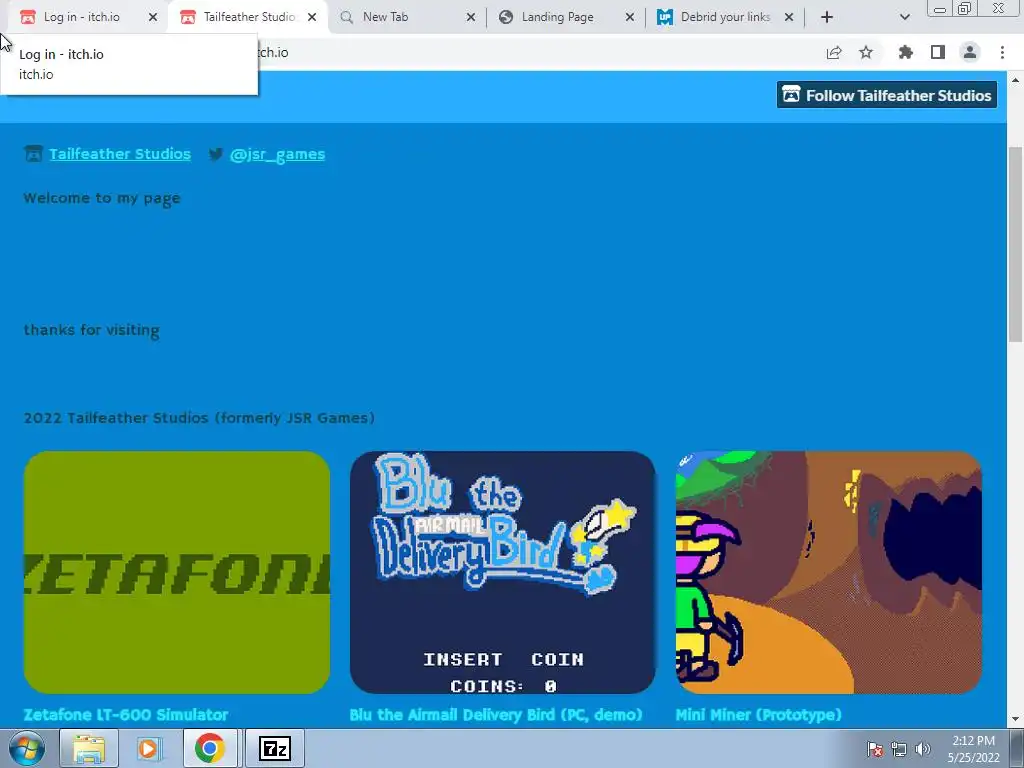Click the network tray icon
1024x768 pixels.
pos(899,749)
